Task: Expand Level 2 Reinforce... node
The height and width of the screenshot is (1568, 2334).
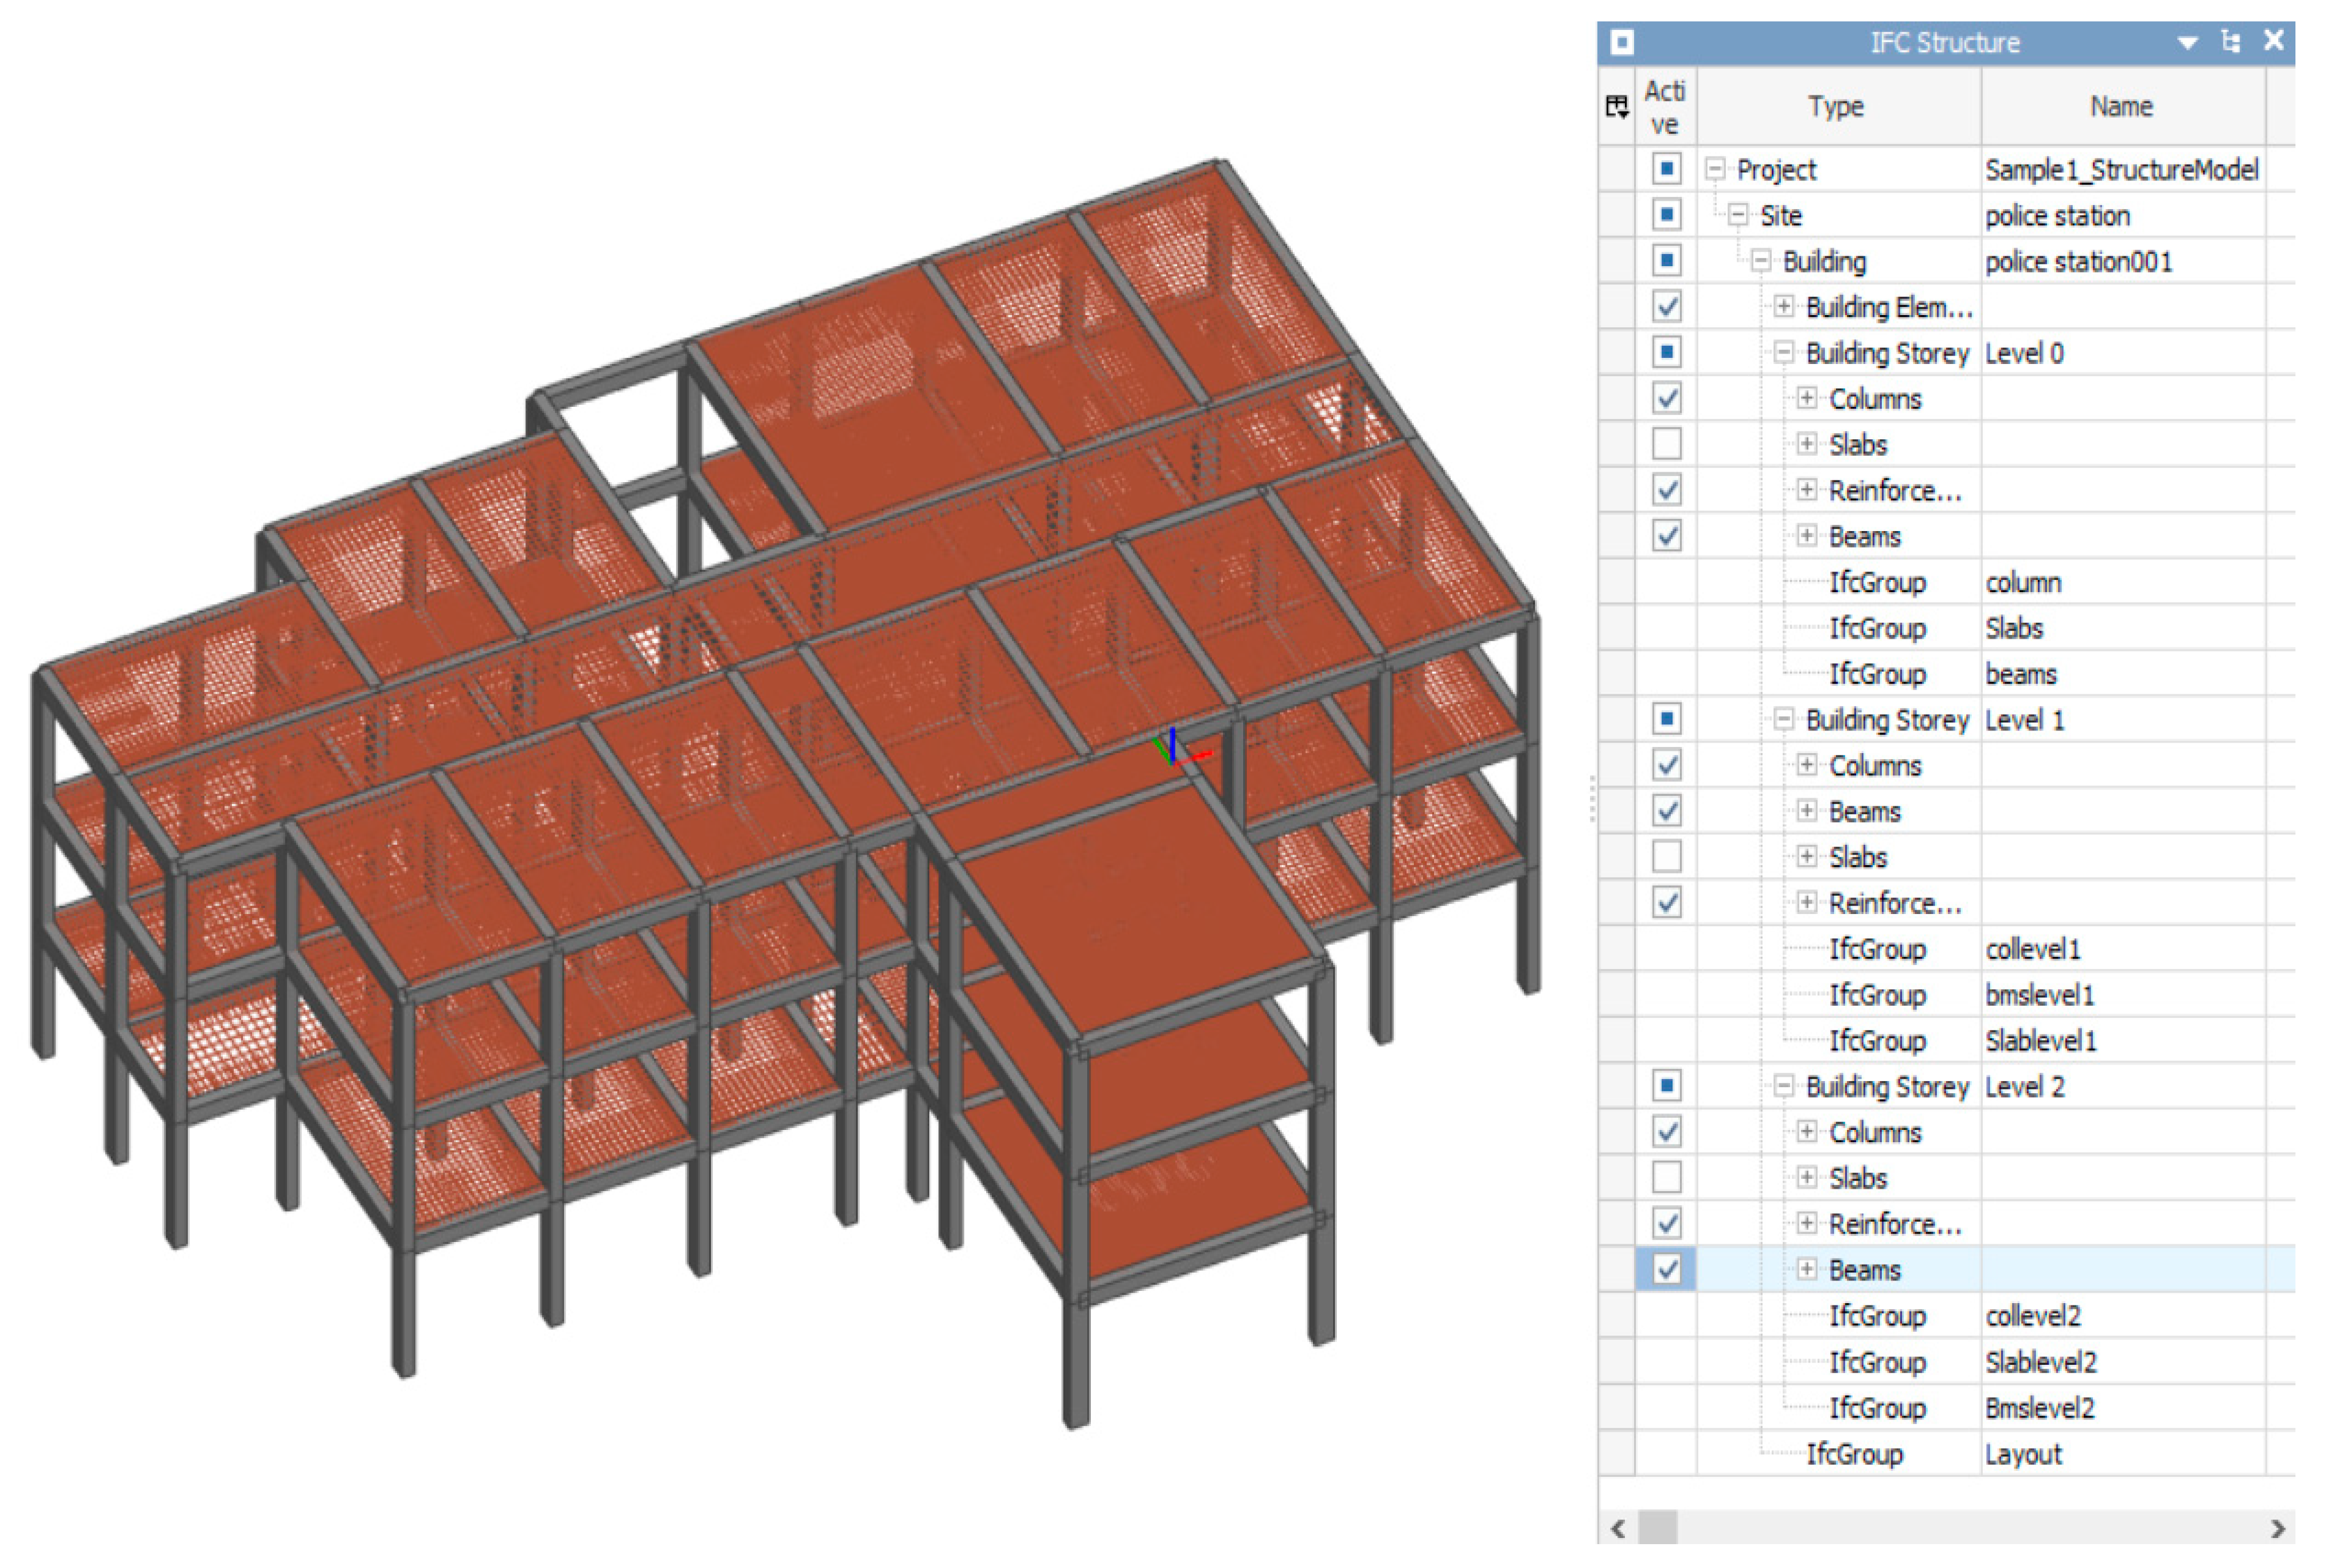Action: [x=1806, y=1222]
